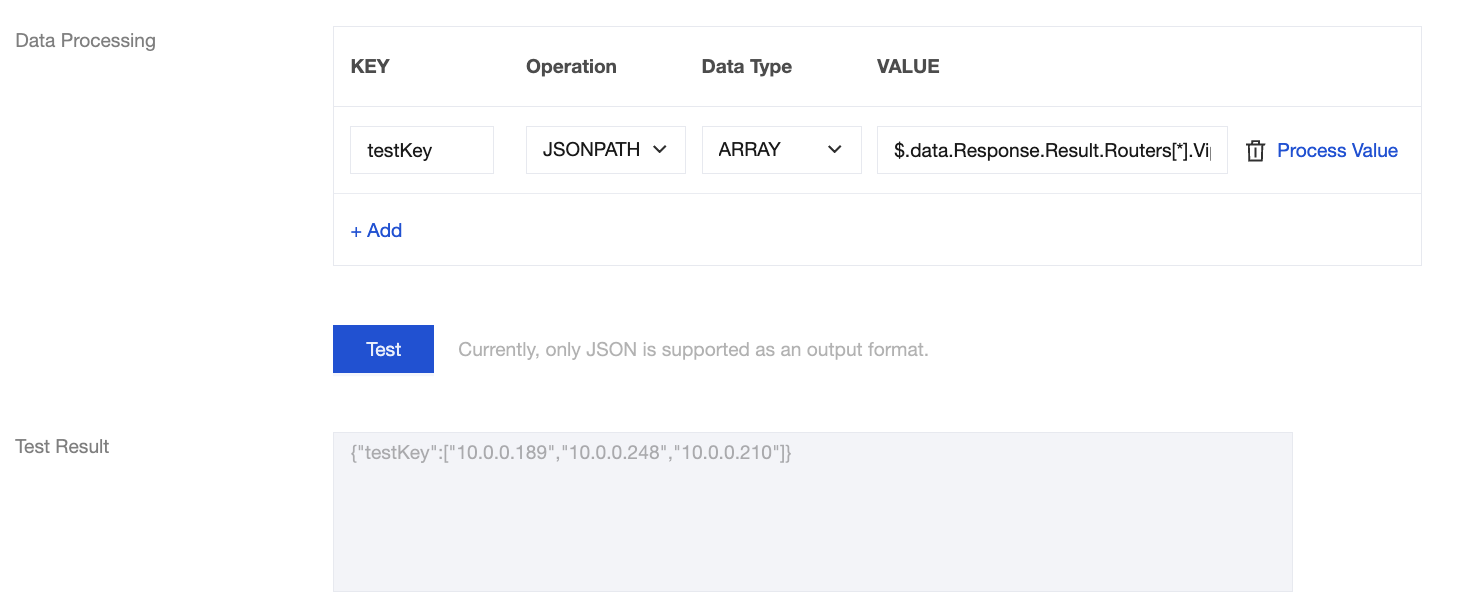Focus the testKey KEY input field
Screen dimensions: 1472x614
421,150
